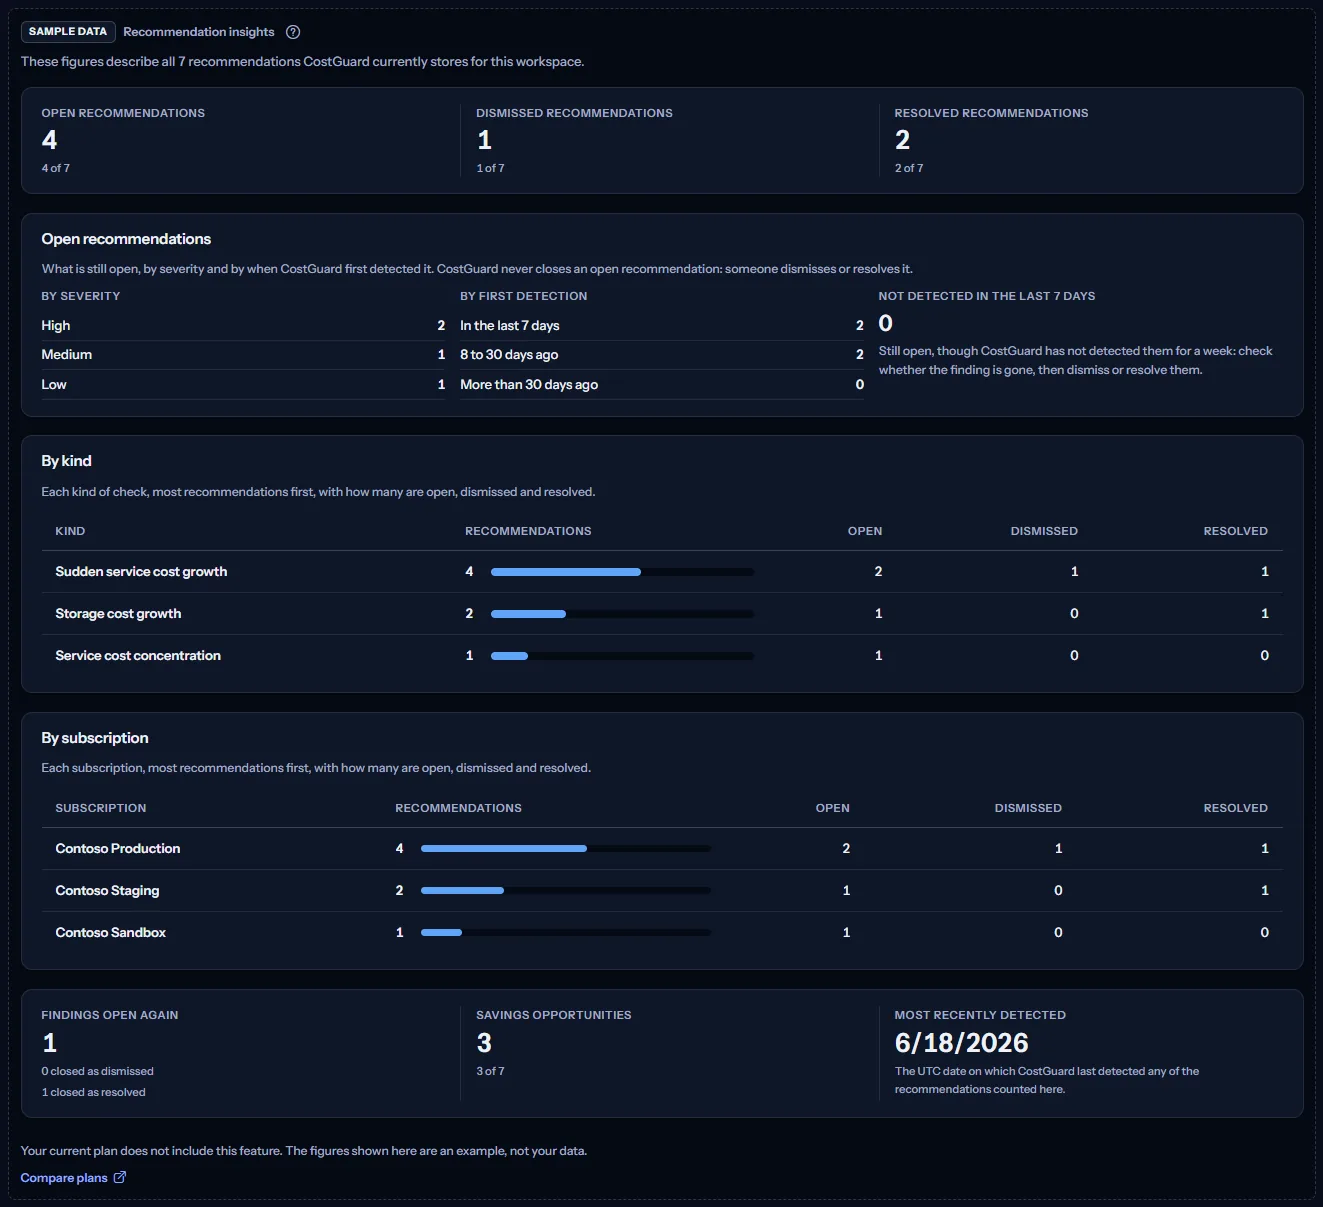1323x1207 pixels.
Task: Select the Contoso Sandbox subscription name
Action: [110, 933]
